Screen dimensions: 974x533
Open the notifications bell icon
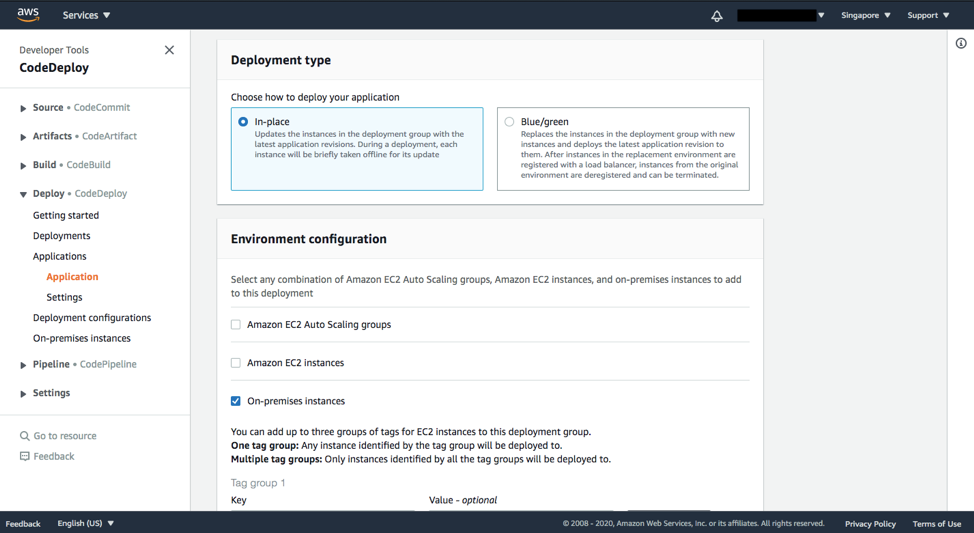click(717, 16)
